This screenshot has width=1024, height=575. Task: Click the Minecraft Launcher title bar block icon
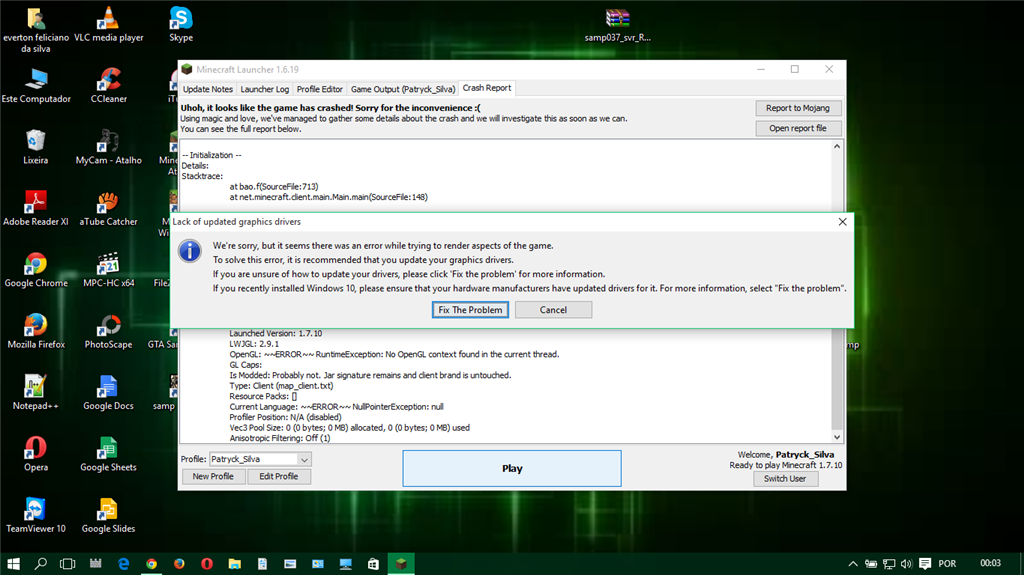click(187, 69)
